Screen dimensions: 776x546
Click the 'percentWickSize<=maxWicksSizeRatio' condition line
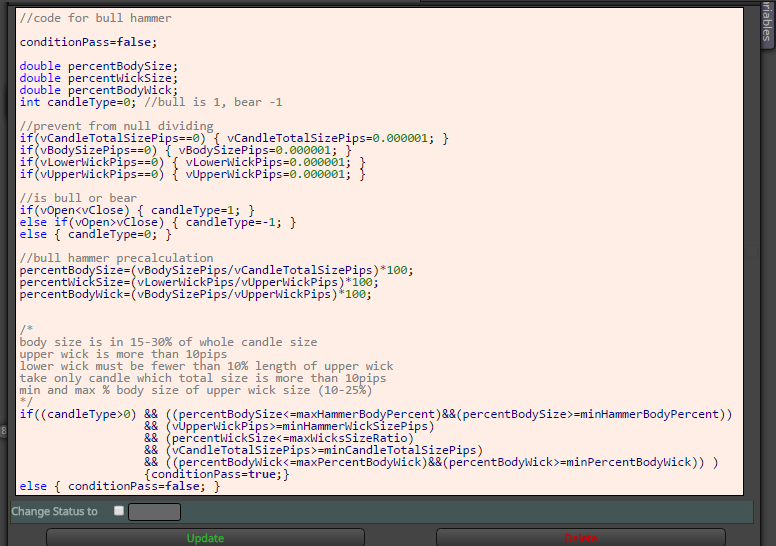tap(279, 438)
